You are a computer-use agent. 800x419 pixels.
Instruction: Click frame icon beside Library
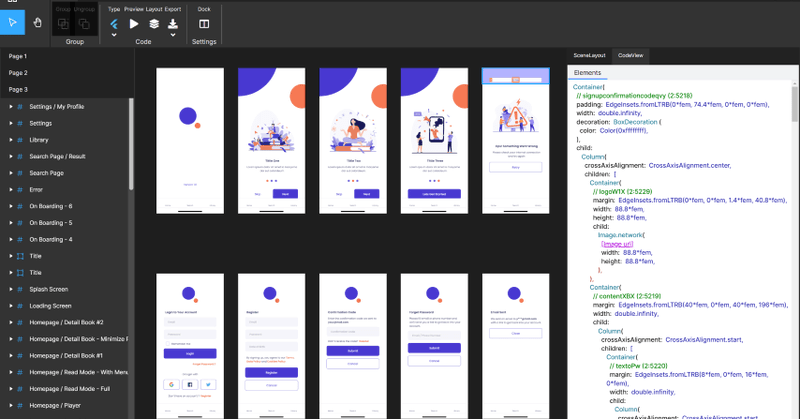(20, 140)
